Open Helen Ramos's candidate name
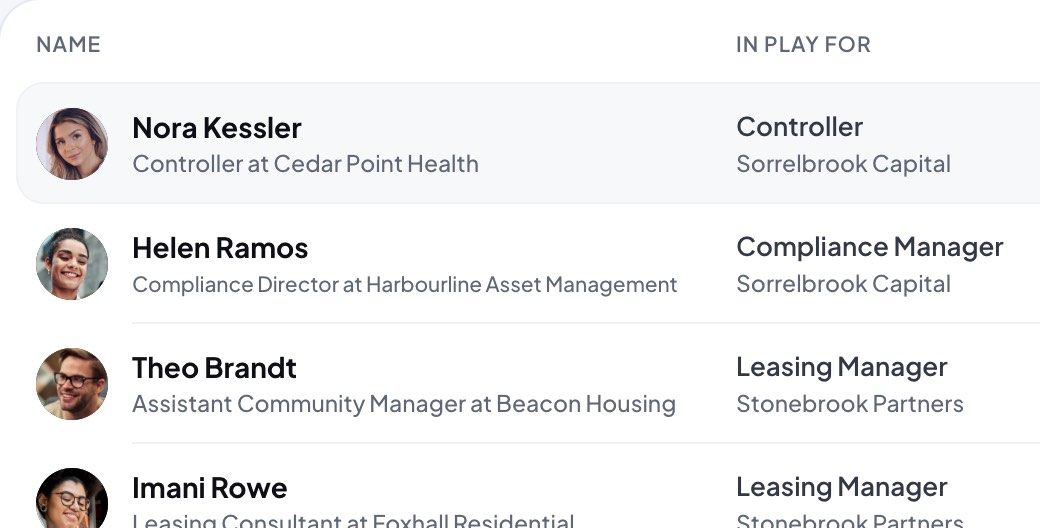The height and width of the screenshot is (528, 1040). pos(220,248)
